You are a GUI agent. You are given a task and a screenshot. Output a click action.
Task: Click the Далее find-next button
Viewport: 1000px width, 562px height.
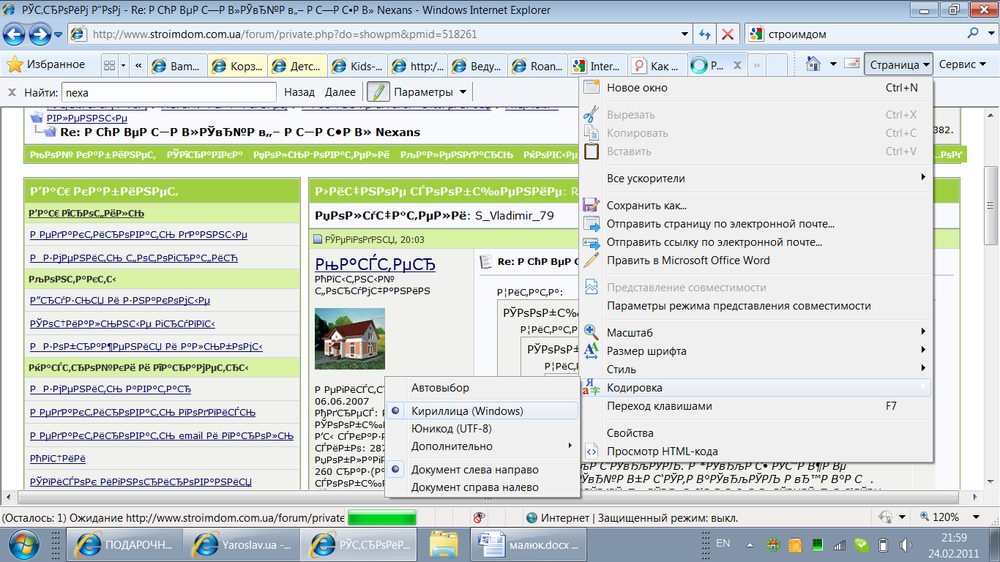click(x=340, y=92)
